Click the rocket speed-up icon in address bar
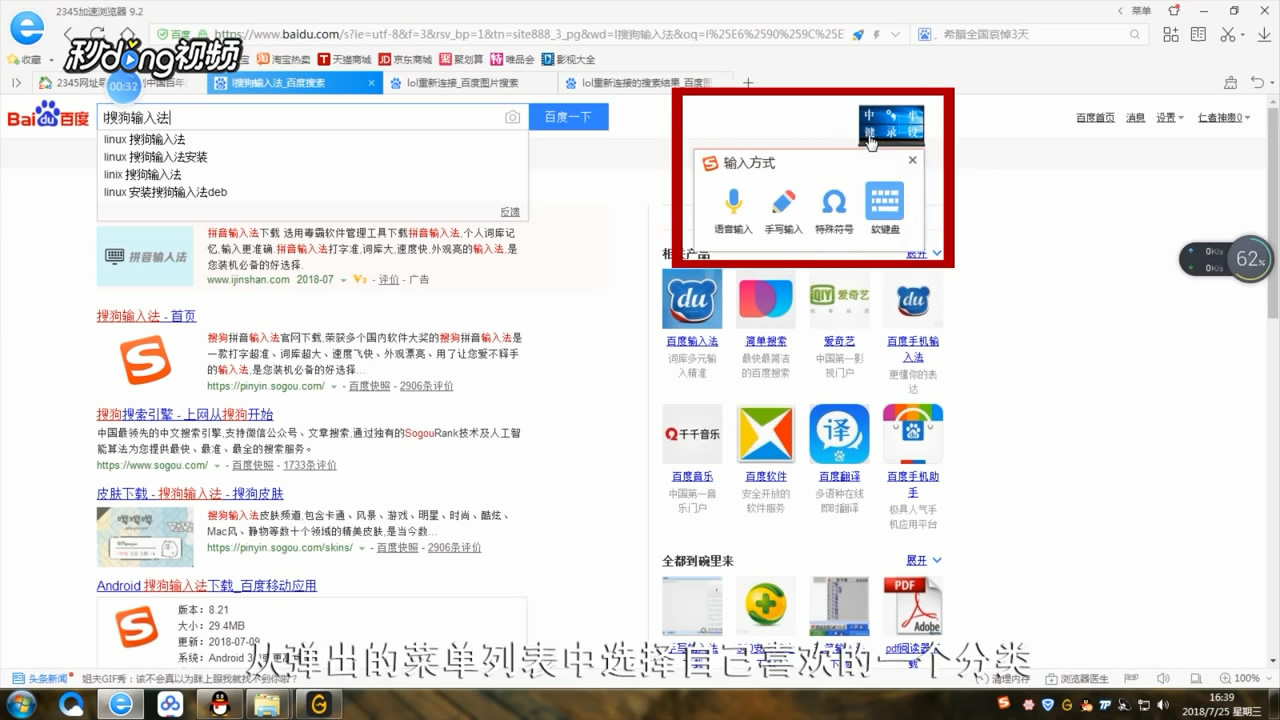Viewport: 1280px width, 720px height. click(x=858, y=34)
